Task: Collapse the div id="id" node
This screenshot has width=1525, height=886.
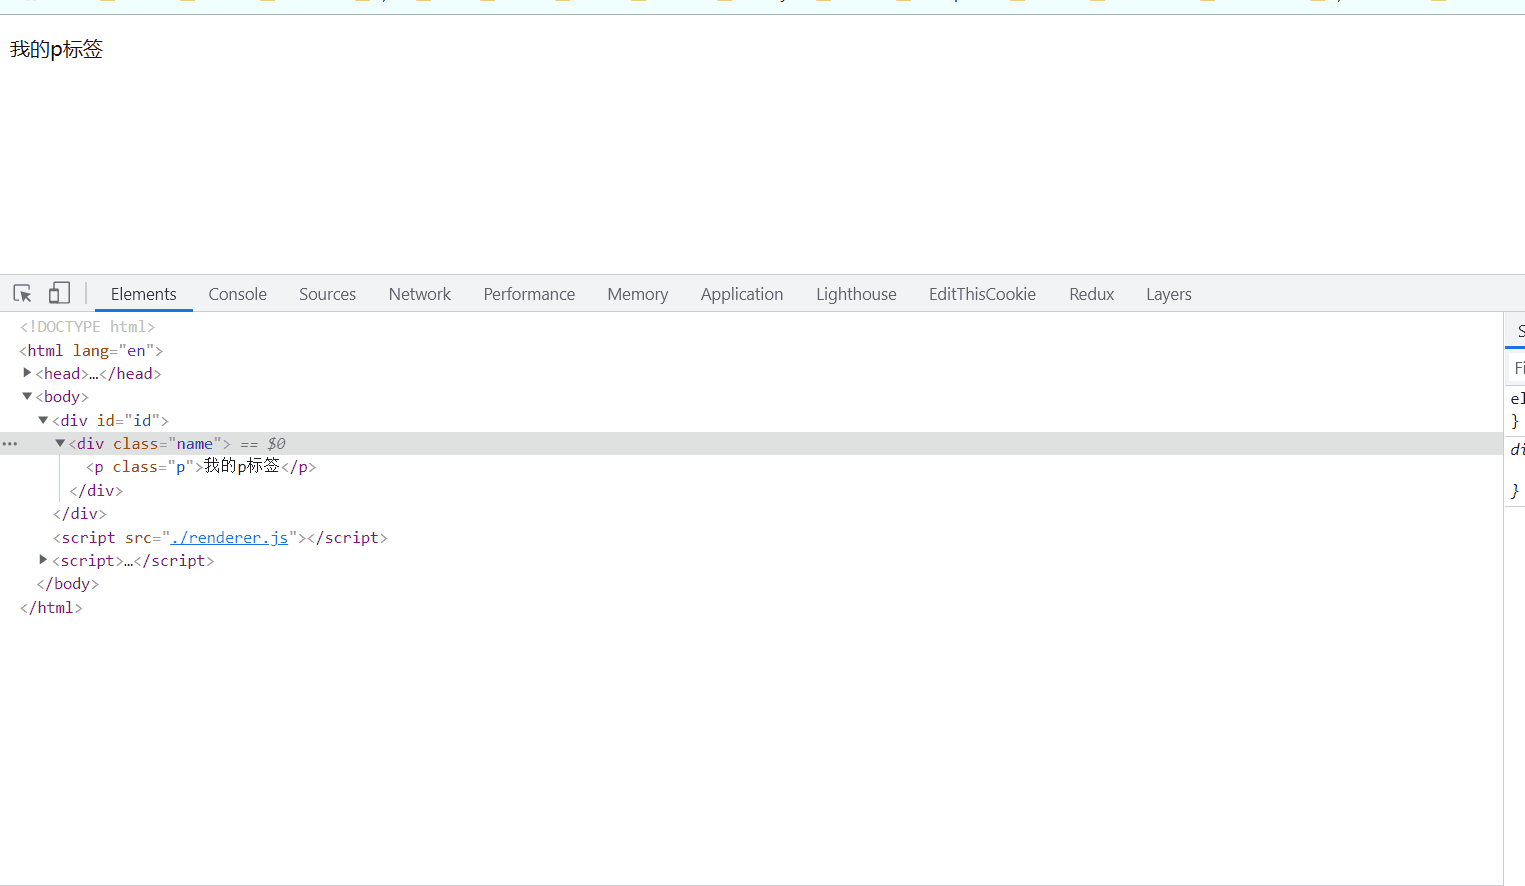Action: pyautogui.click(x=43, y=420)
